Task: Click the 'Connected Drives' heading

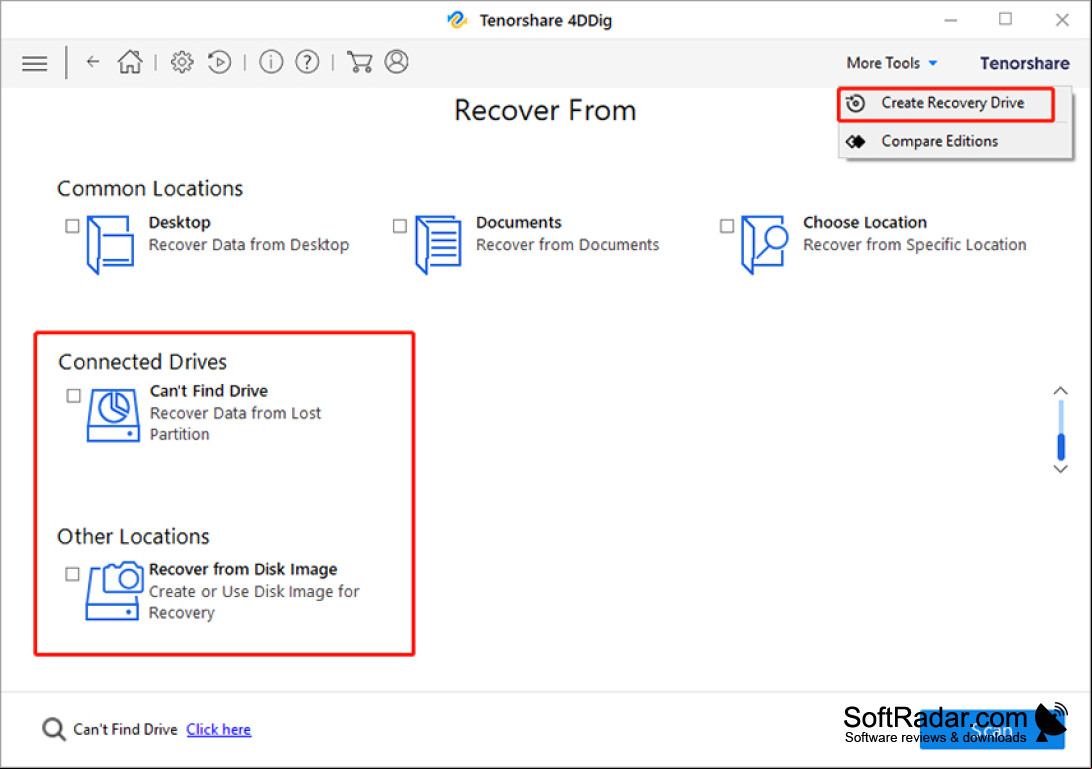Action: click(x=142, y=362)
